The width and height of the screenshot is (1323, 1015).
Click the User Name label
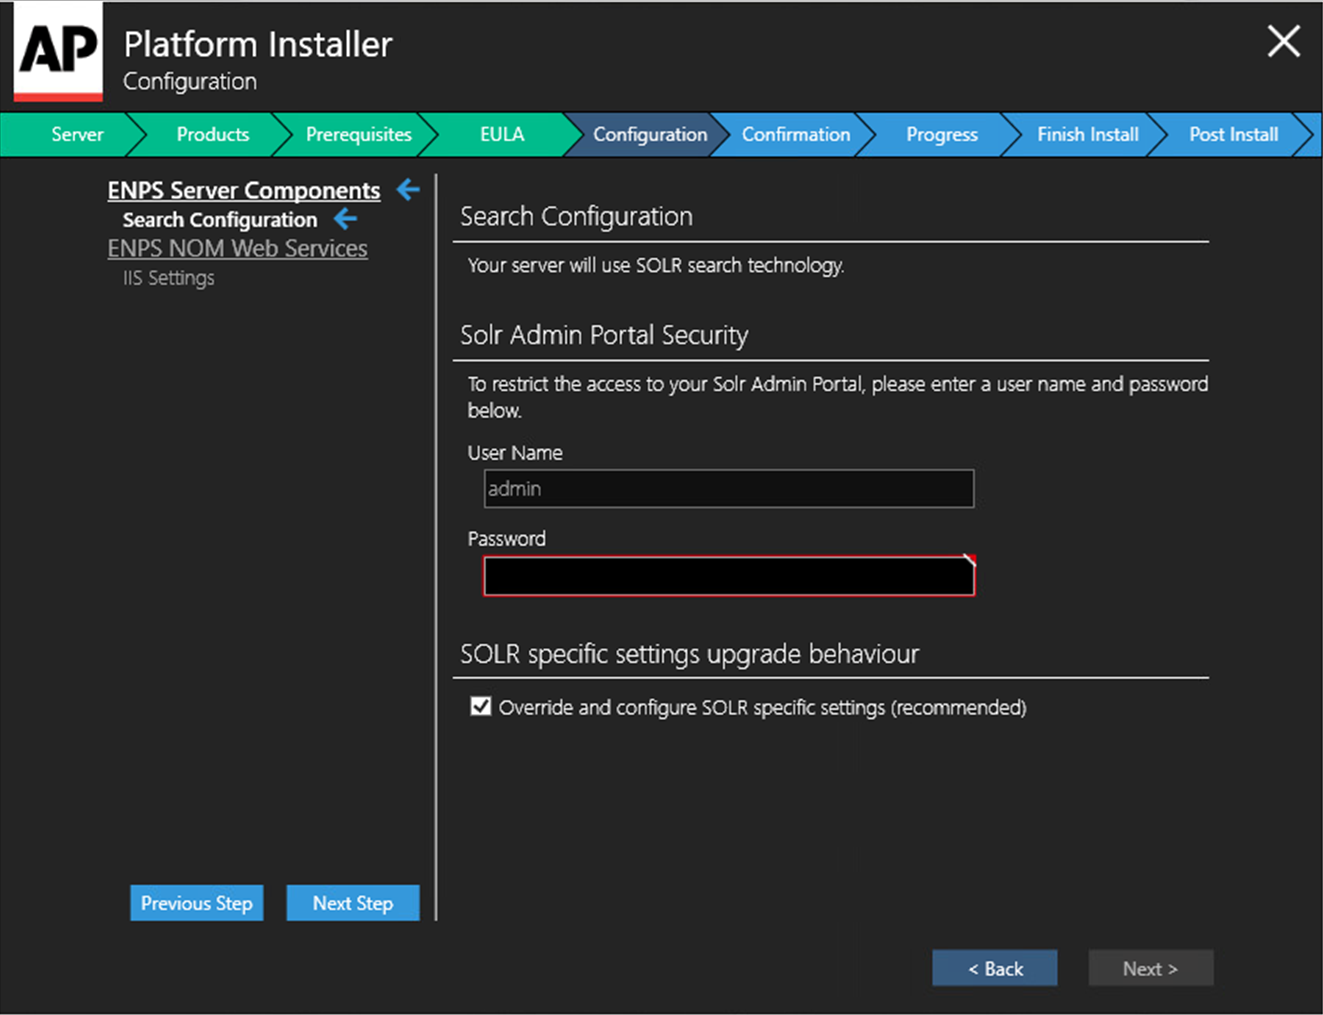pyautogui.click(x=515, y=453)
